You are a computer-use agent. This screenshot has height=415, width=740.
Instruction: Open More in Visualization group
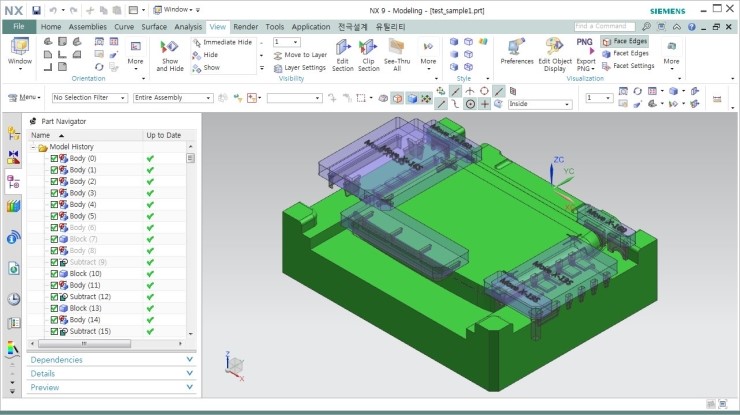point(671,54)
